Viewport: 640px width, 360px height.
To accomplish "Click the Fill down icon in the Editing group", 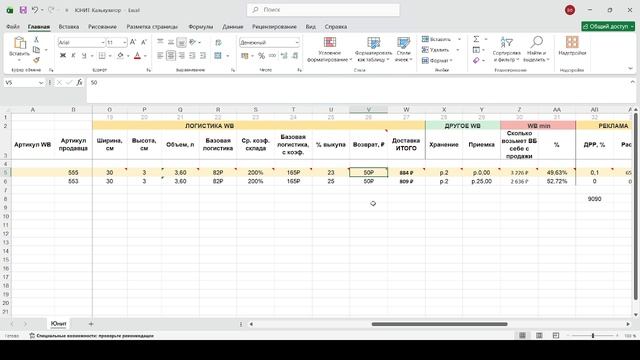I will (476, 50).
